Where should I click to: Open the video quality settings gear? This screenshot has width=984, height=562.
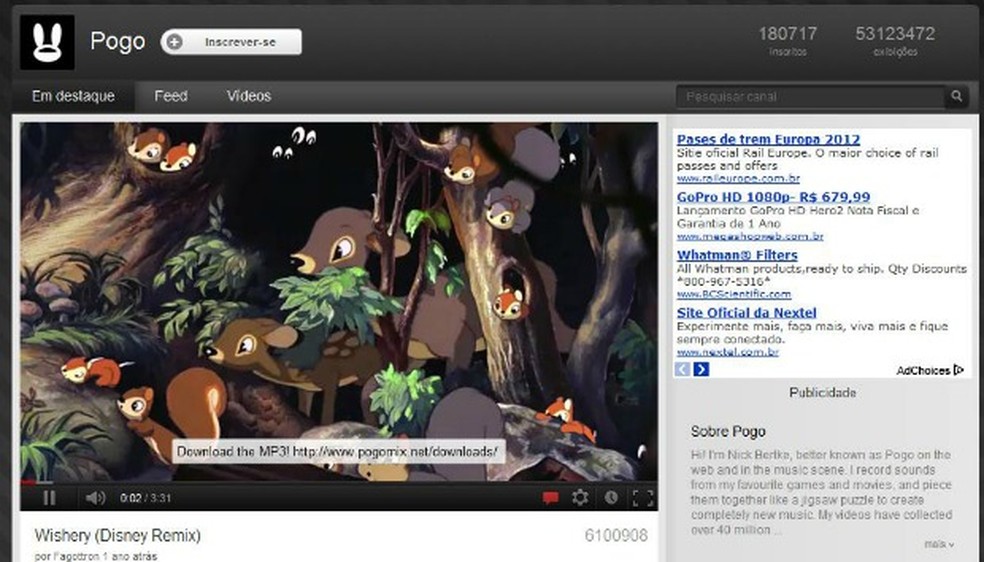pyautogui.click(x=580, y=497)
